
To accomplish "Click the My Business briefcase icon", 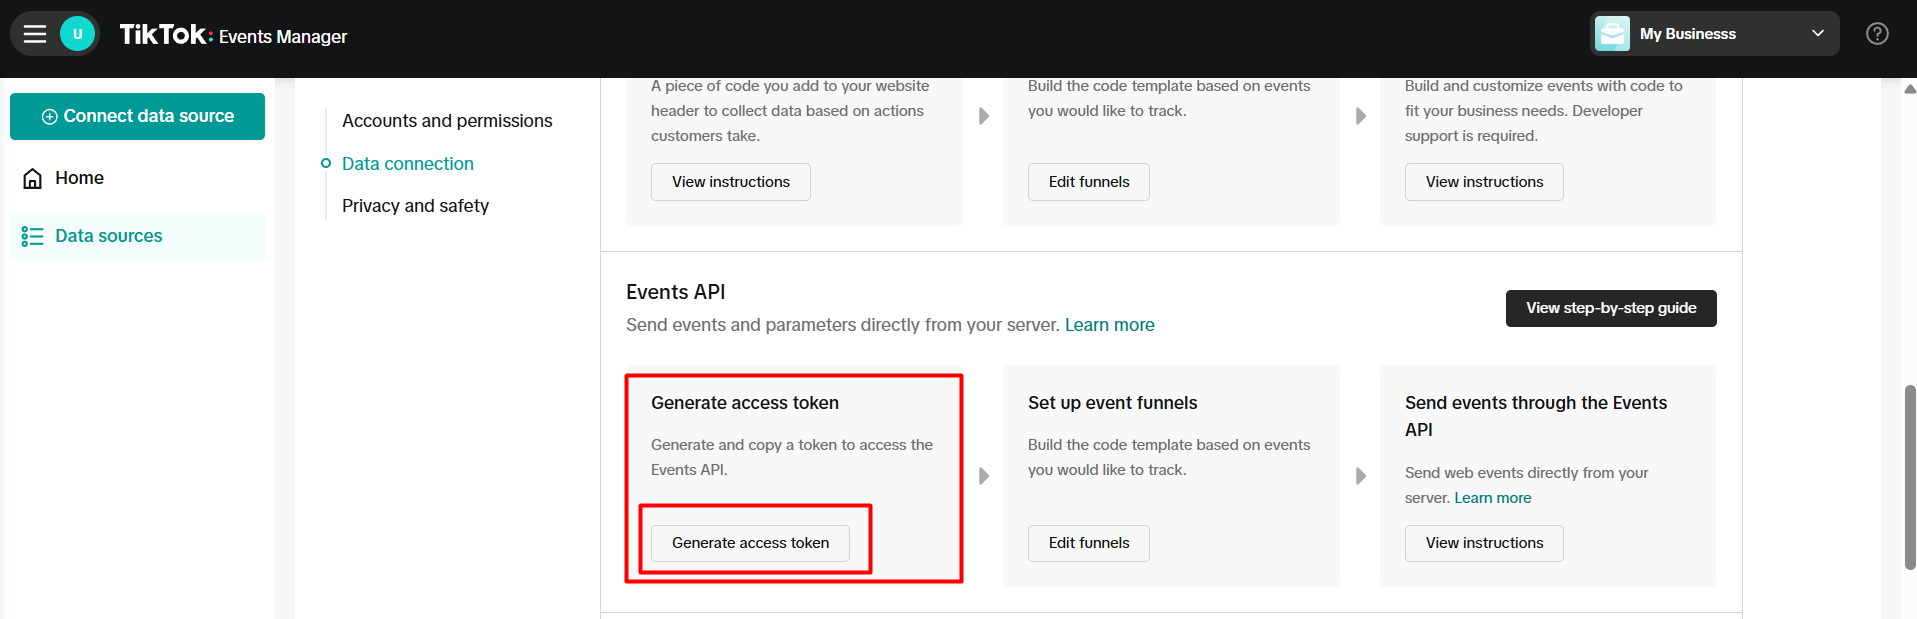I will pos(1612,34).
